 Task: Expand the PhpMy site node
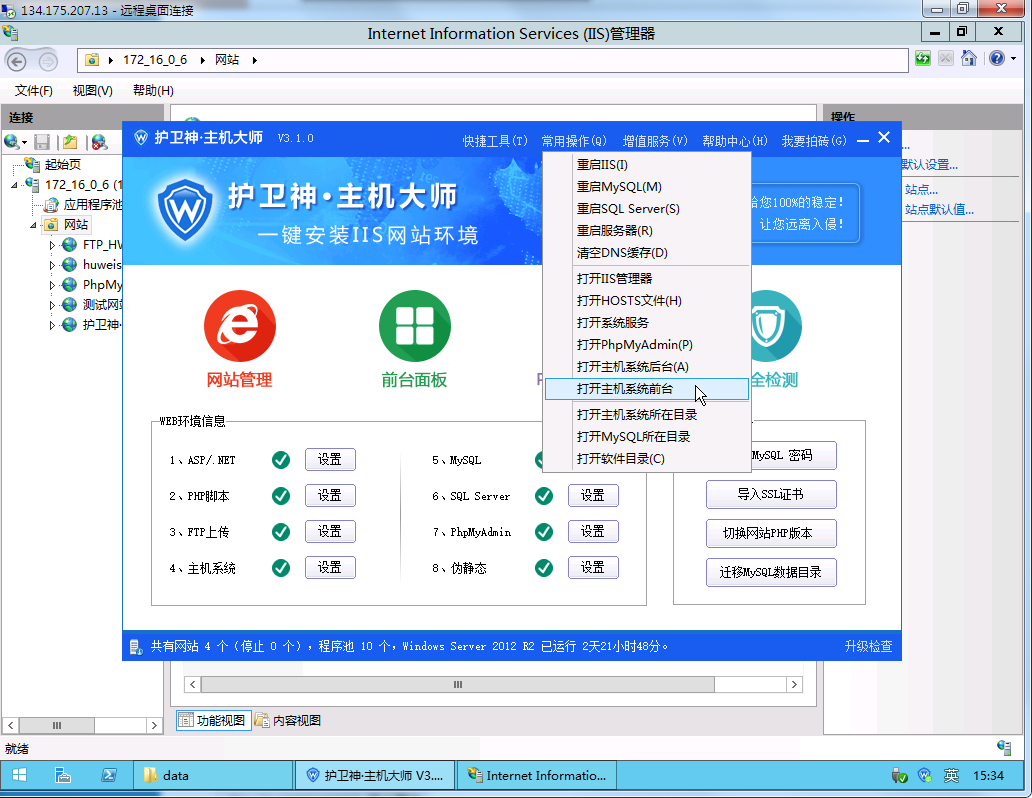pyautogui.click(x=52, y=285)
